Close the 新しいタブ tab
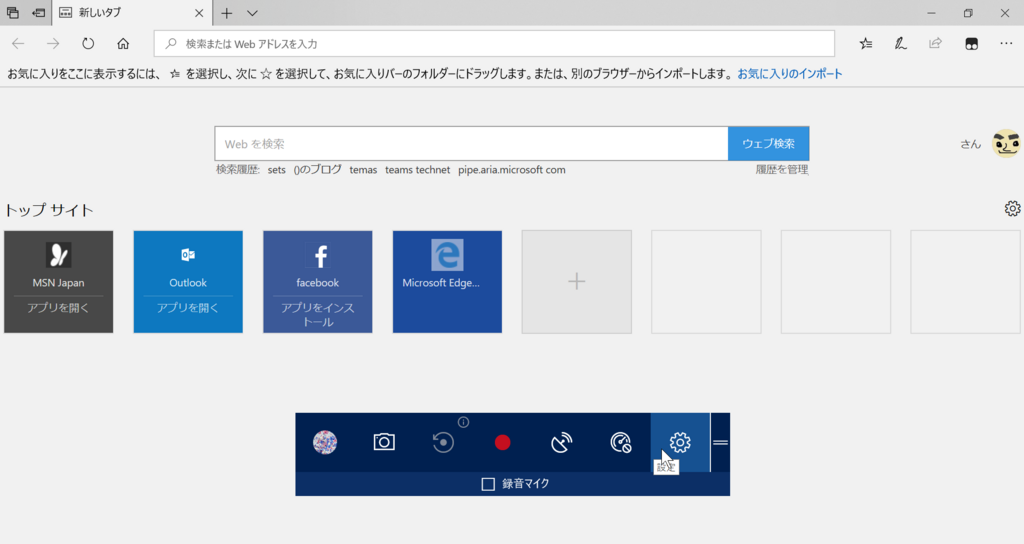Viewport: 1024px width, 544px height. [199, 12]
